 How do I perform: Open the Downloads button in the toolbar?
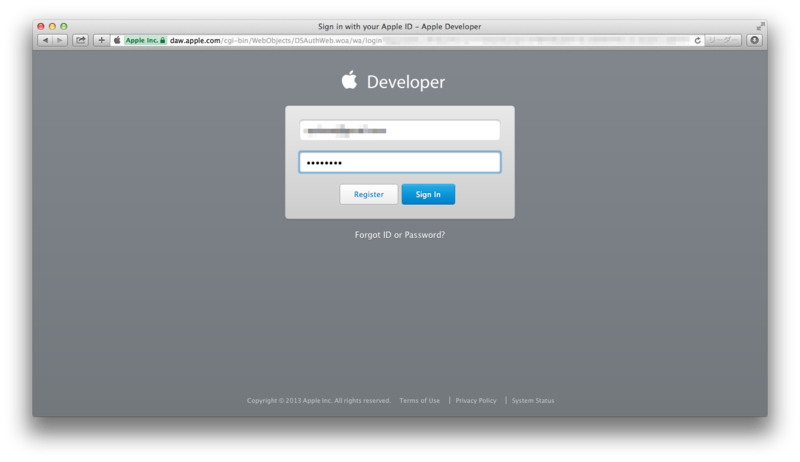coord(754,40)
